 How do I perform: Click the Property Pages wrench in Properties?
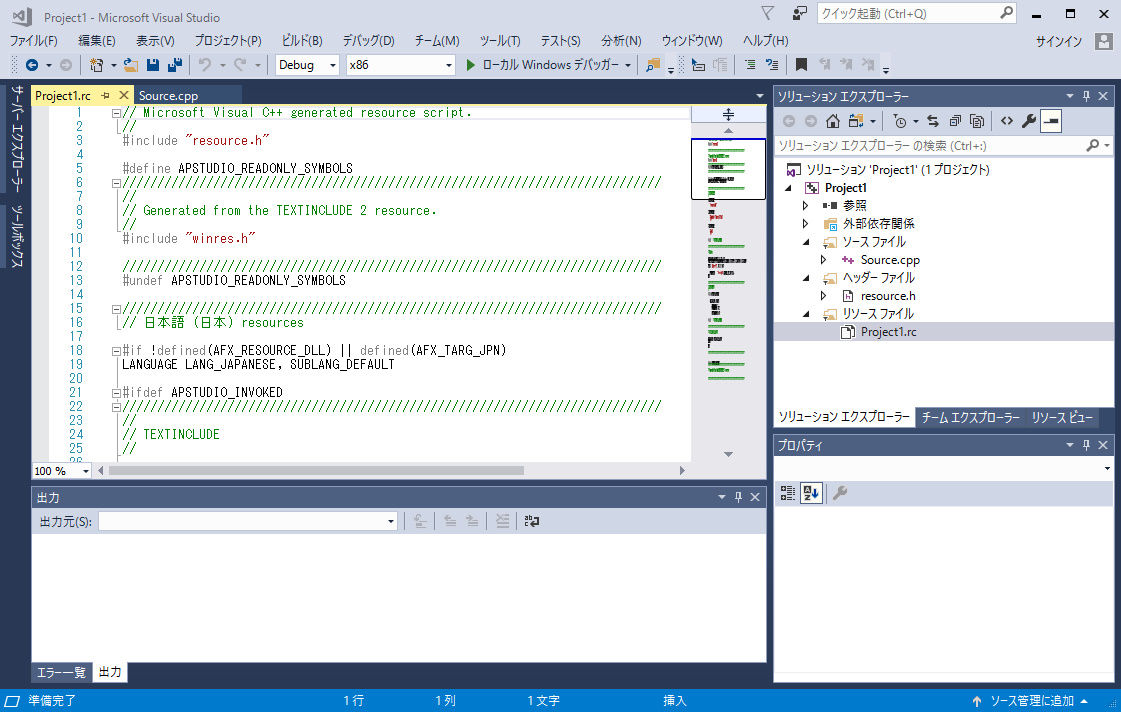coord(840,493)
